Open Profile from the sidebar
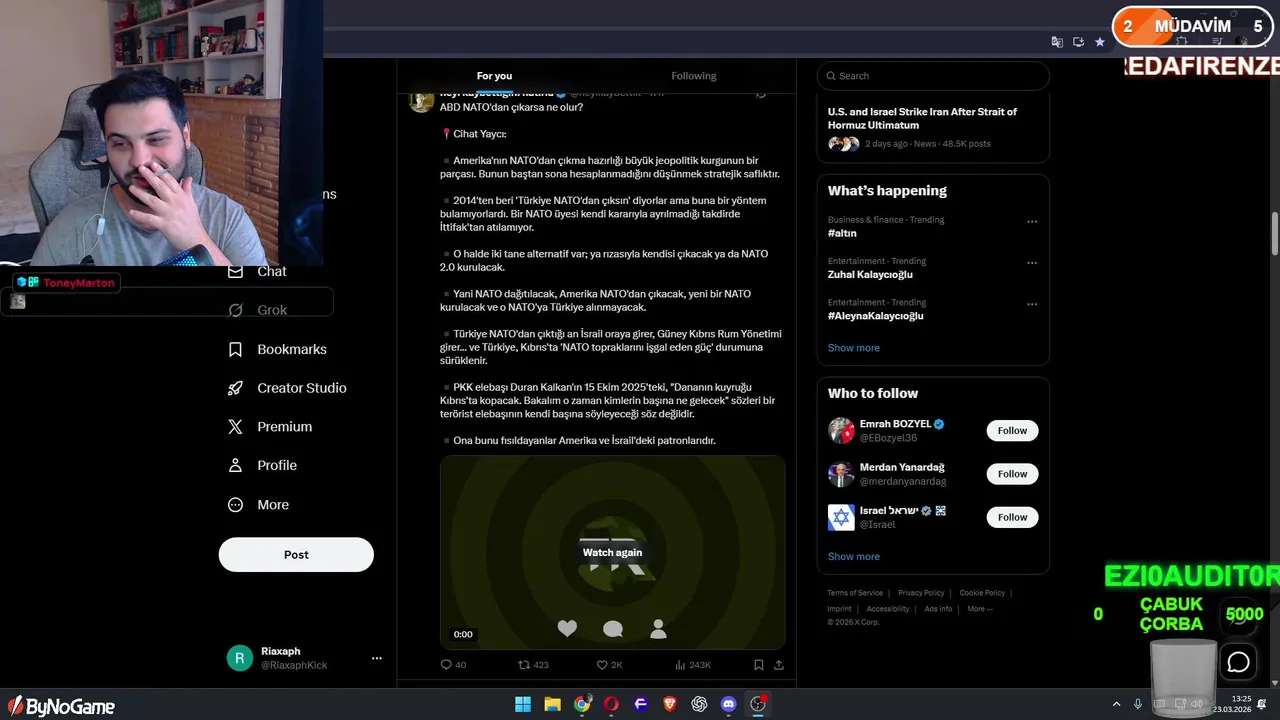Viewport: 1280px width, 720px height. coord(262,465)
